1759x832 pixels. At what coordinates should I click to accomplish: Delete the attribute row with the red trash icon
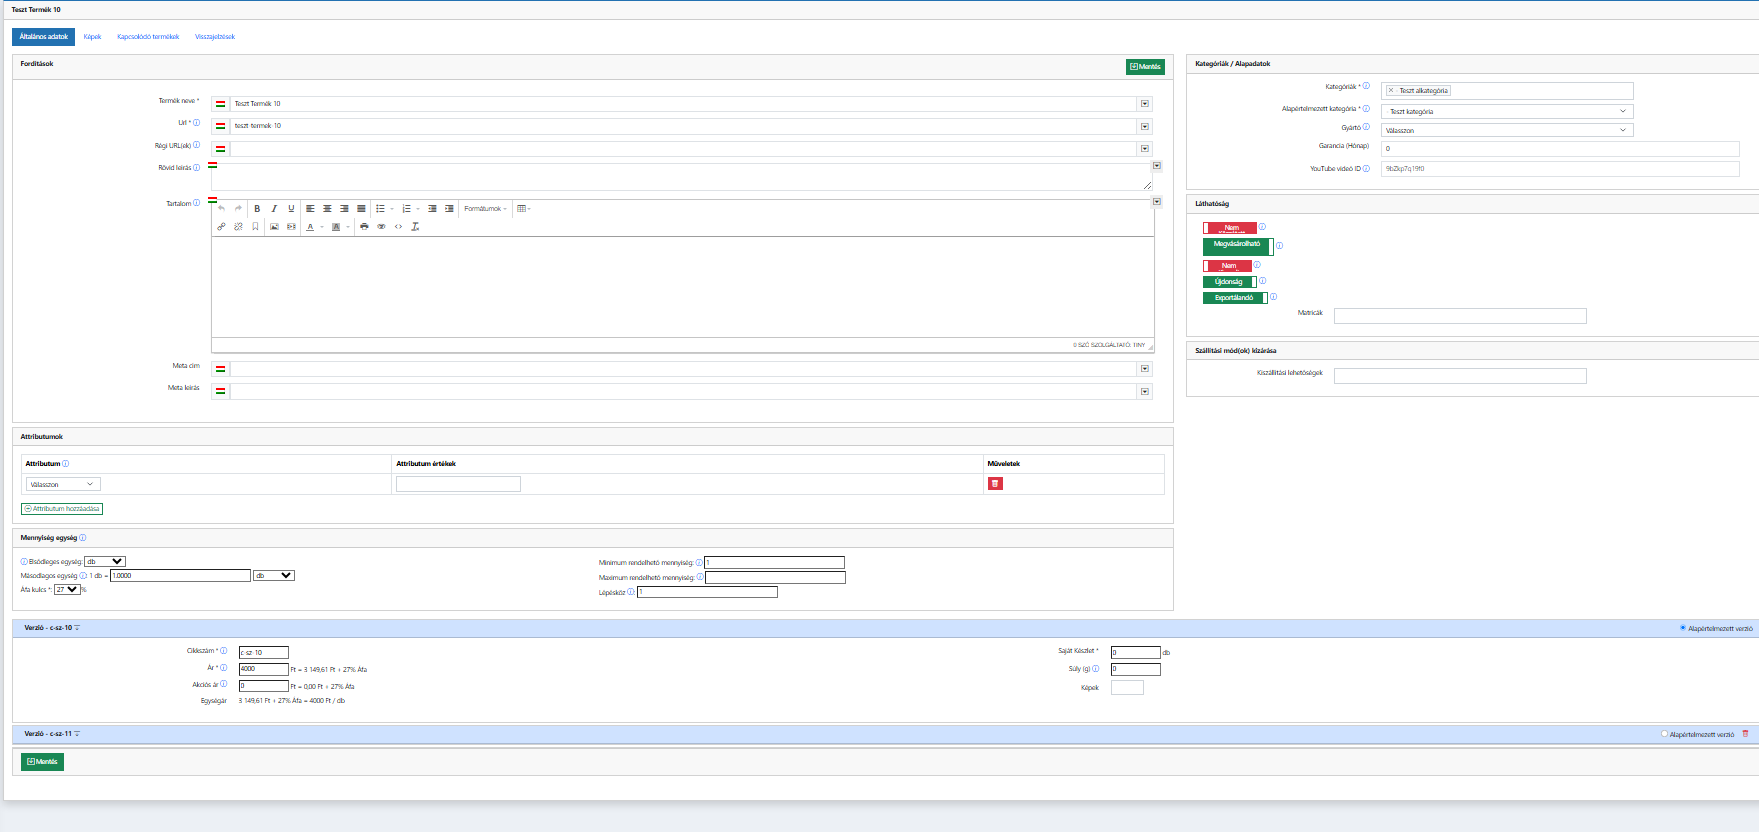coord(995,484)
